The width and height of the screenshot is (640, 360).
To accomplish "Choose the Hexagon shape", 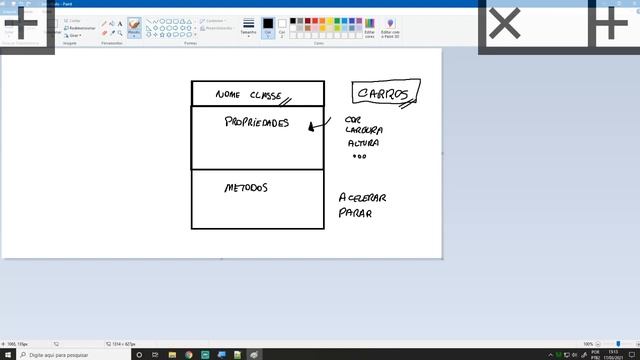I will 169,28.
